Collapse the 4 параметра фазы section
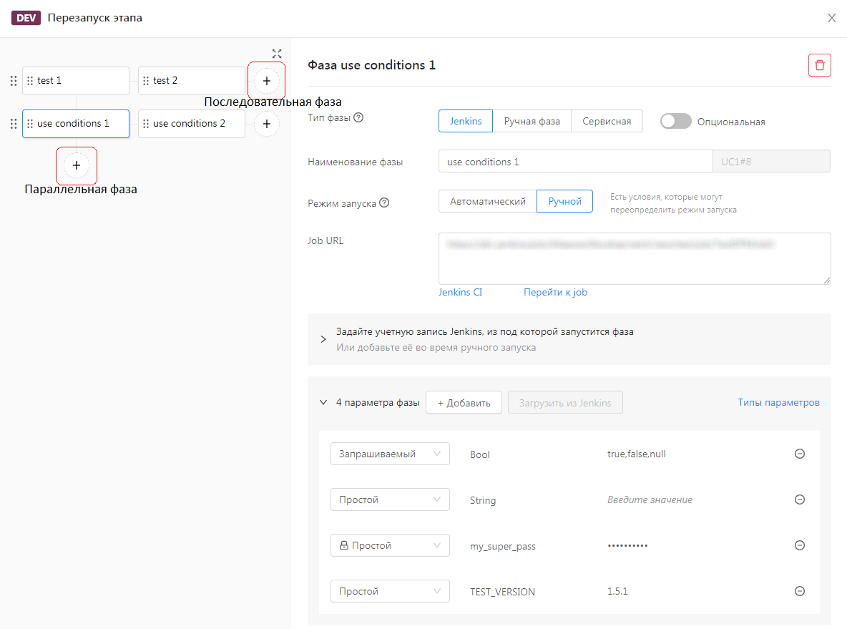Image resolution: width=847 pixels, height=629 pixels. (323, 403)
